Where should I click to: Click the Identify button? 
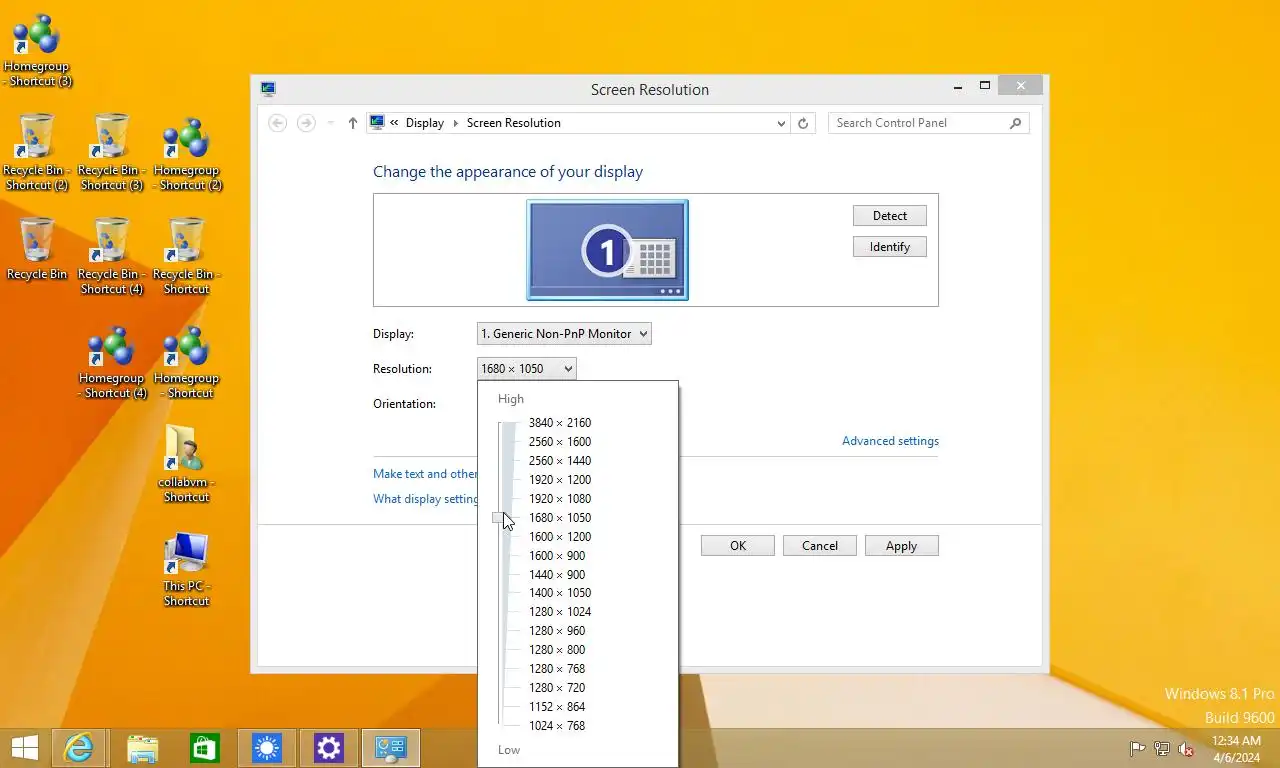890,247
